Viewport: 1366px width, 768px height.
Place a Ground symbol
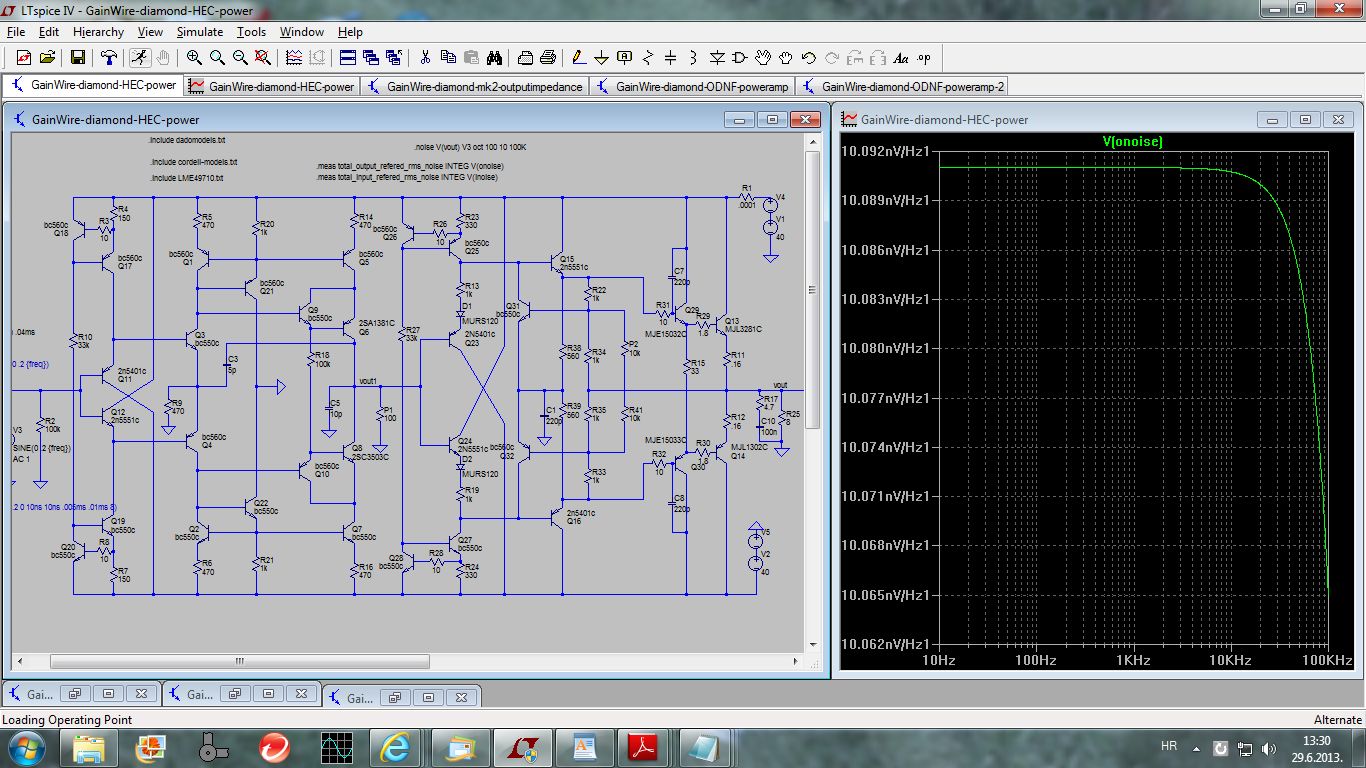[602, 57]
